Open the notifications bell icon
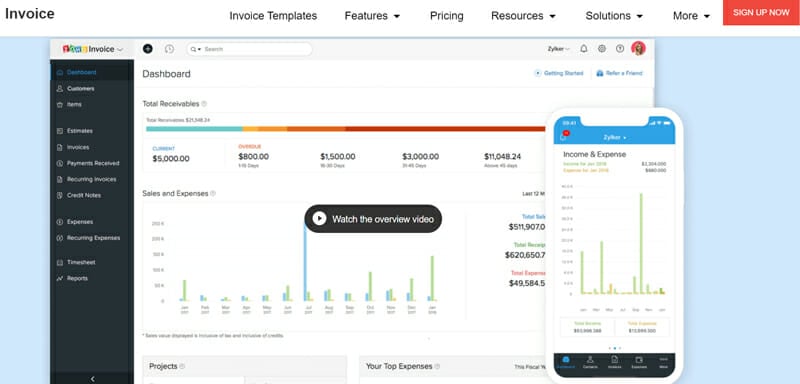This screenshot has width=800, height=384. pyautogui.click(x=584, y=49)
